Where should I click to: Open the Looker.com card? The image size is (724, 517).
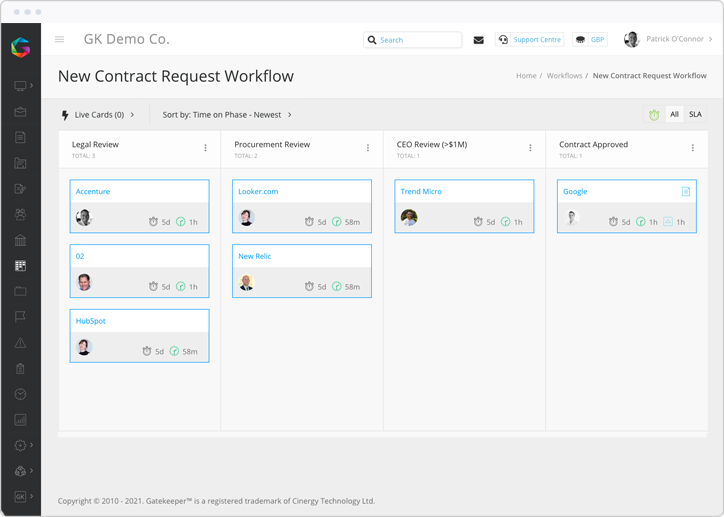pyautogui.click(x=302, y=206)
